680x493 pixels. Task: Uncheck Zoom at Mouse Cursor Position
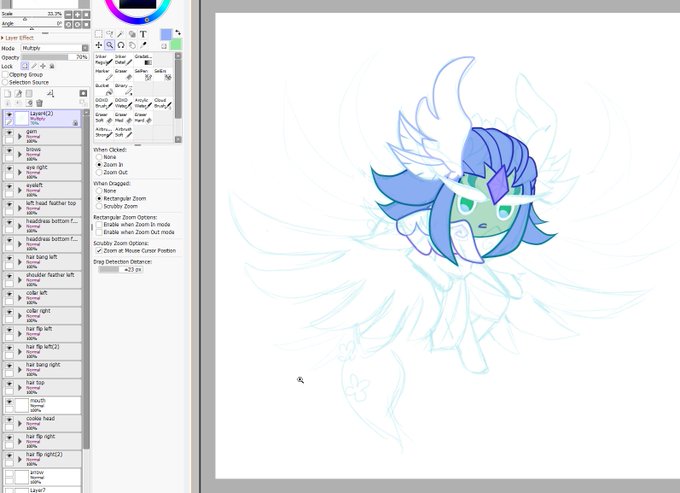(x=99, y=251)
